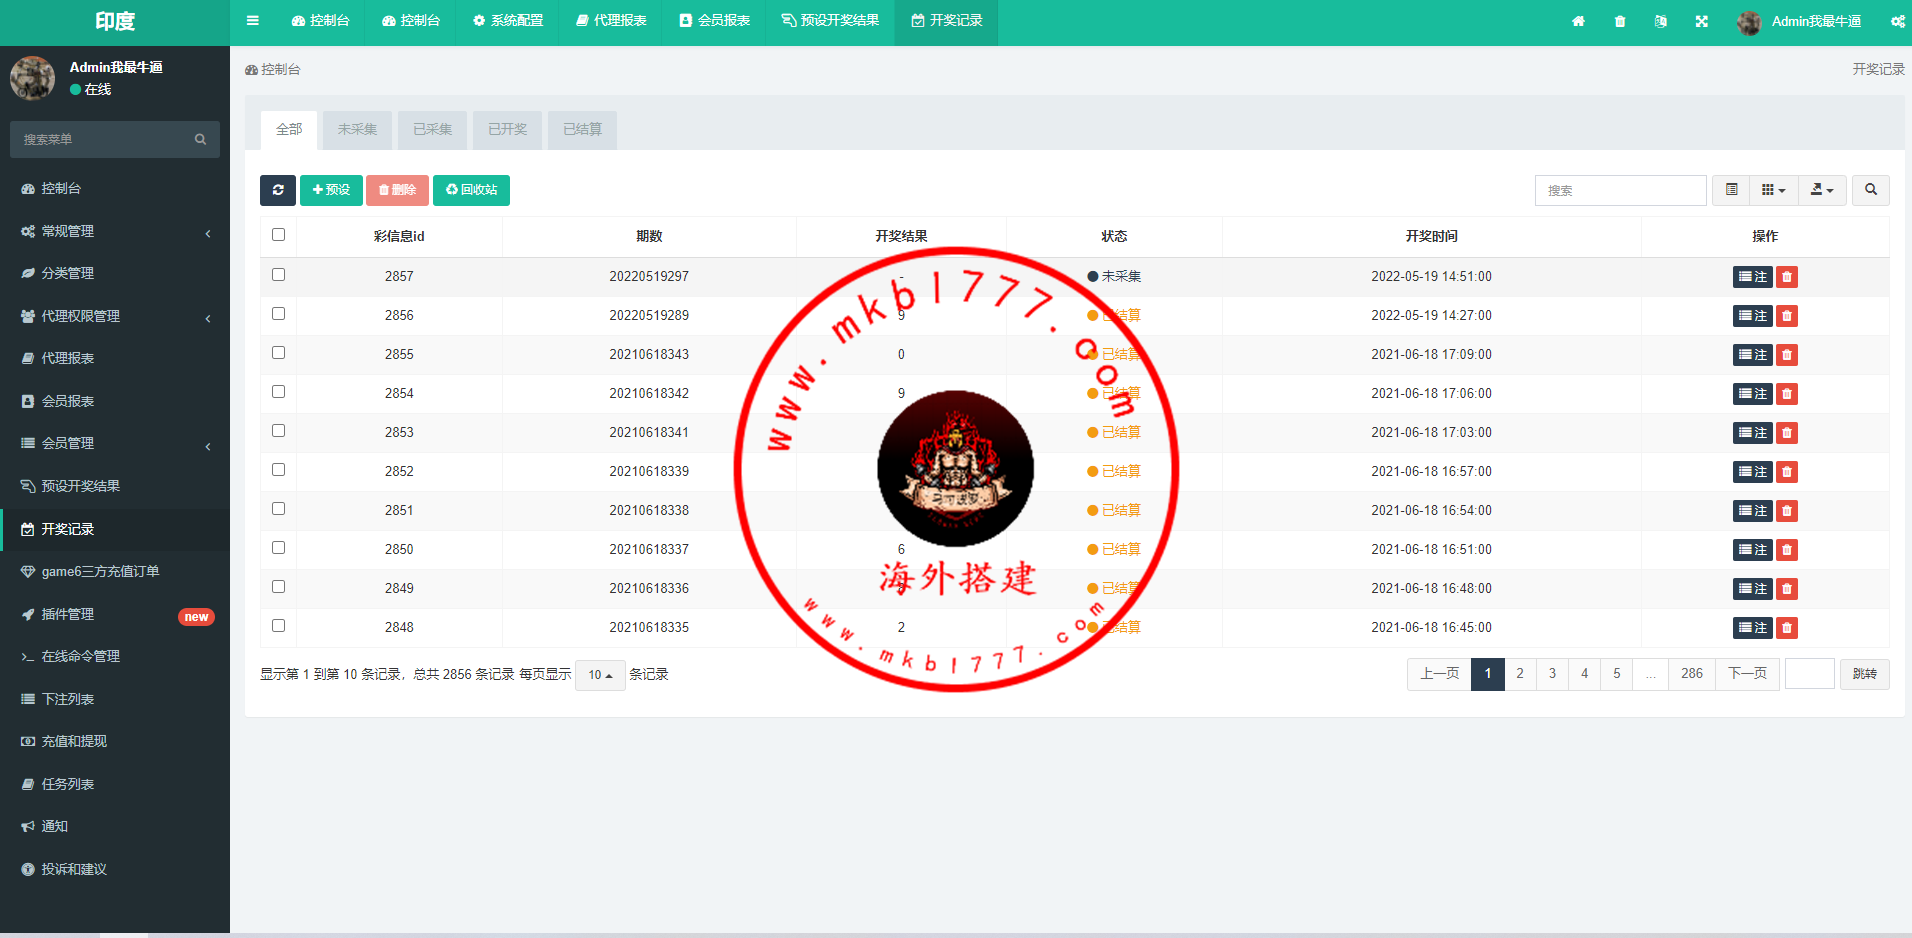Image resolution: width=1912 pixels, height=938 pixels.
Task: Go to 下一页 next page
Action: click(x=1747, y=674)
